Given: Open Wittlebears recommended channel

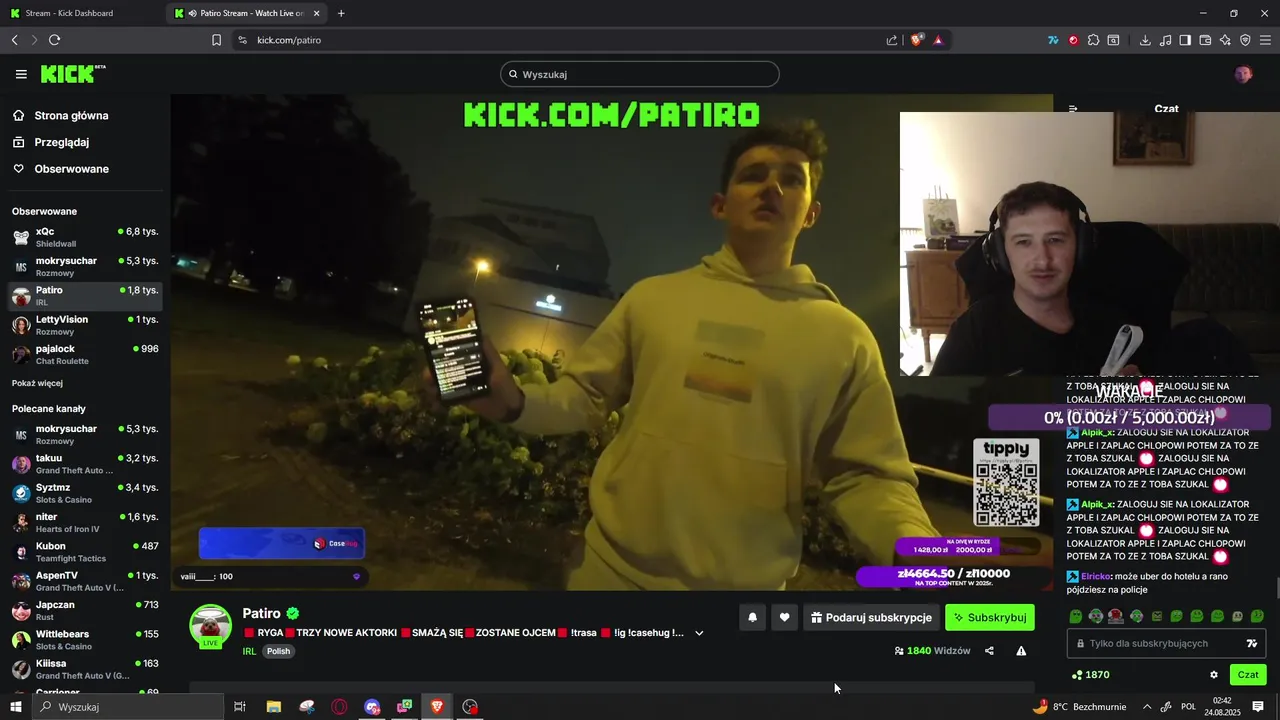Looking at the screenshot, I should 85,639.
